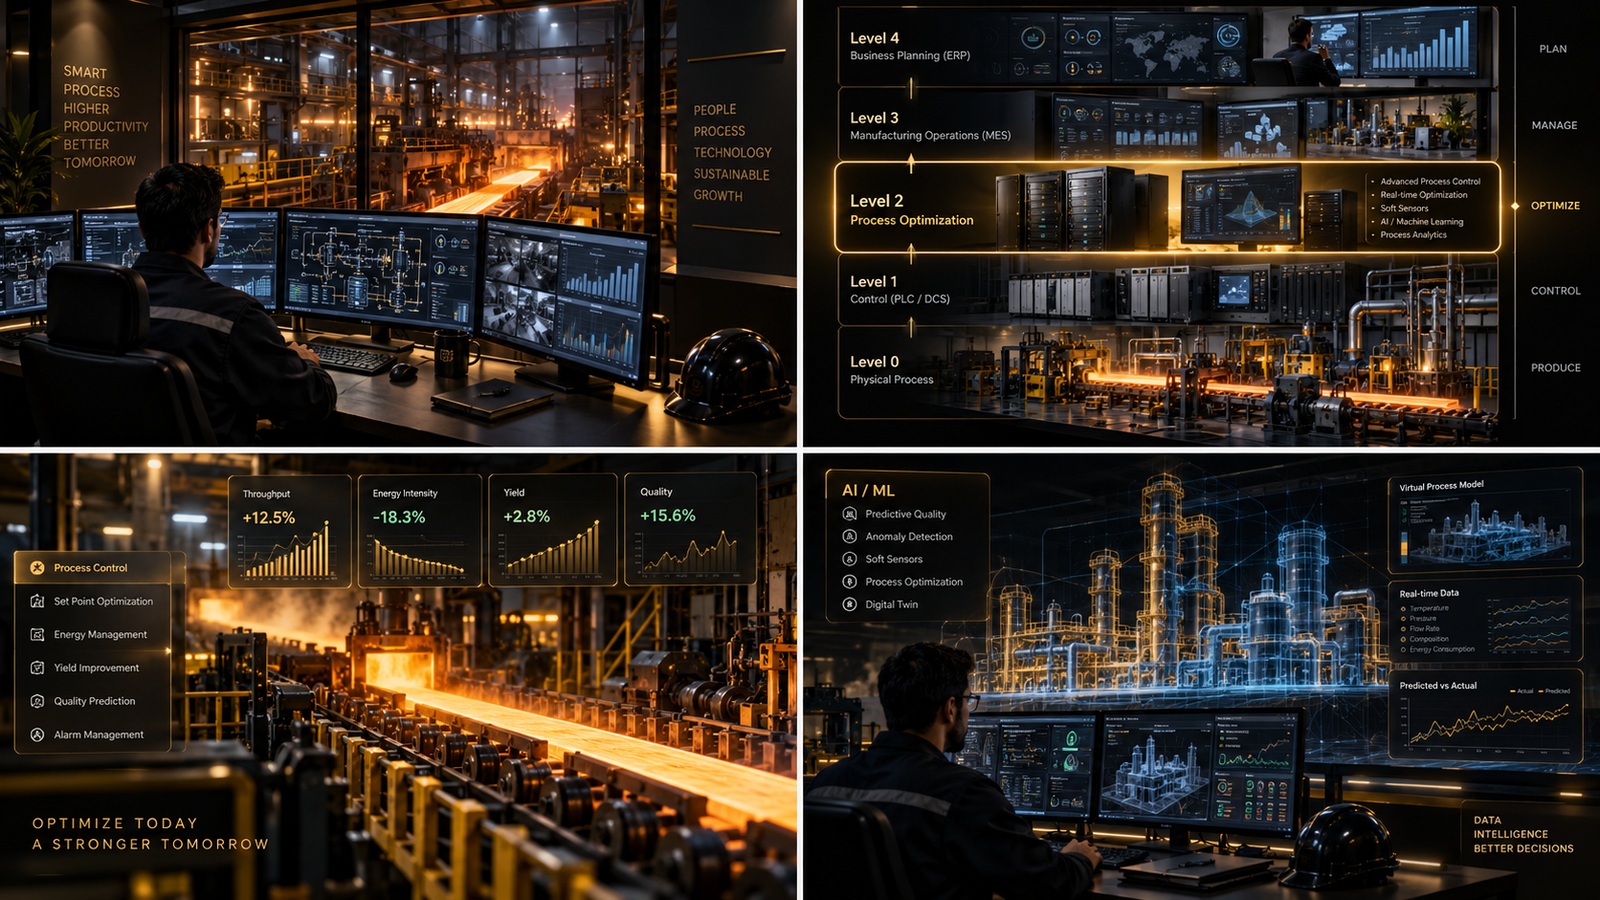Select the "Level 4" Business Planning heading

pyautogui.click(x=874, y=38)
